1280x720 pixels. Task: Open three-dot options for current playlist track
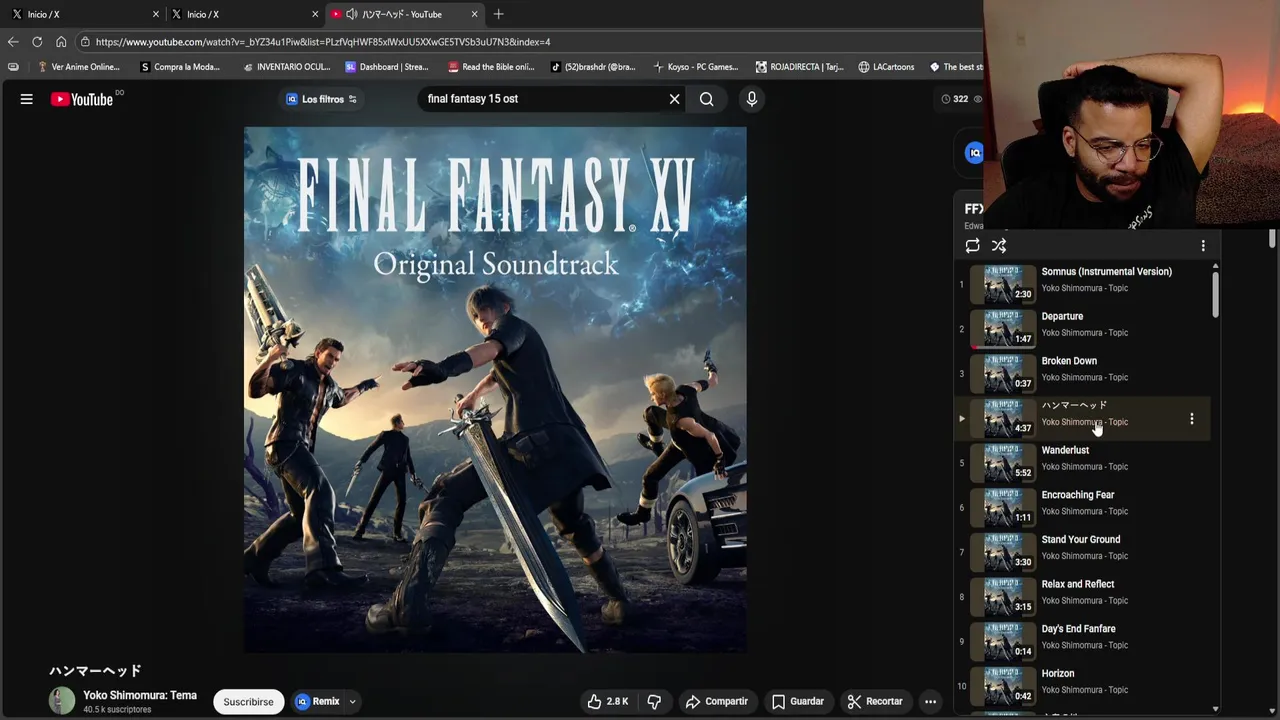tap(1192, 419)
